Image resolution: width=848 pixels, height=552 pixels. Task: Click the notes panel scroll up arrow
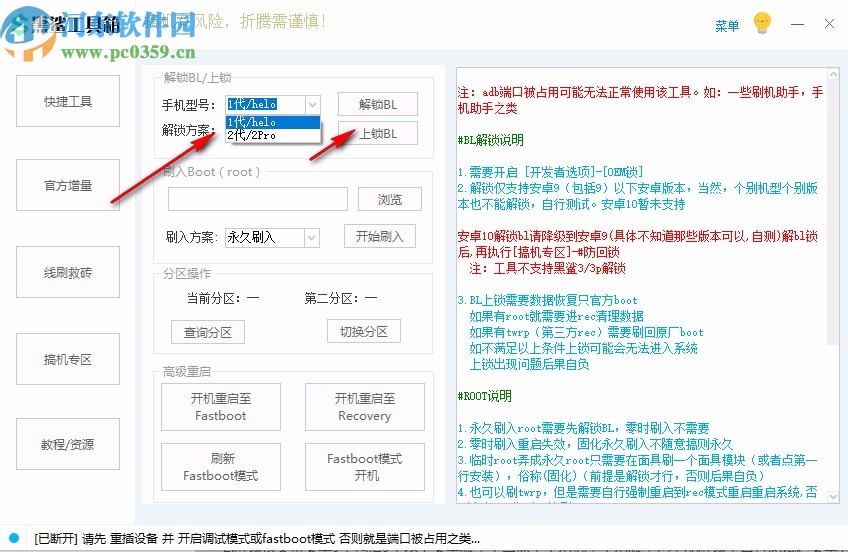(833, 75)
